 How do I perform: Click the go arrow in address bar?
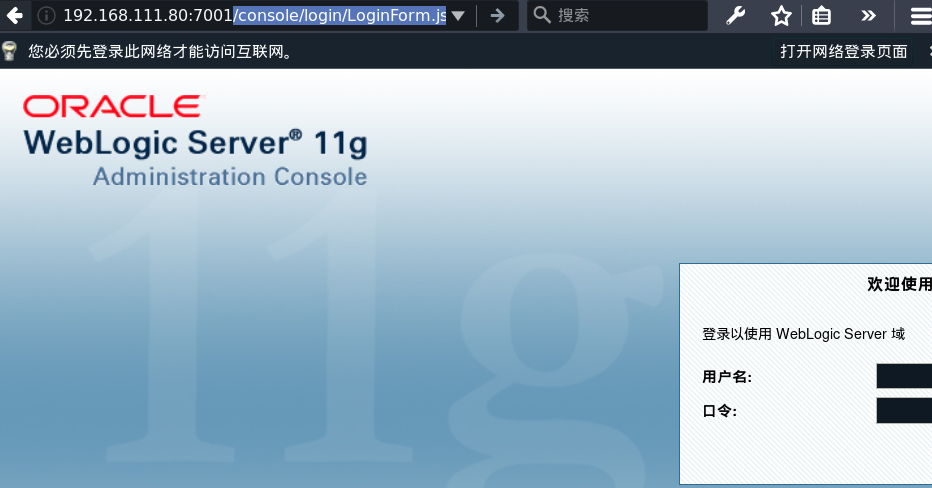click(497, 15)
